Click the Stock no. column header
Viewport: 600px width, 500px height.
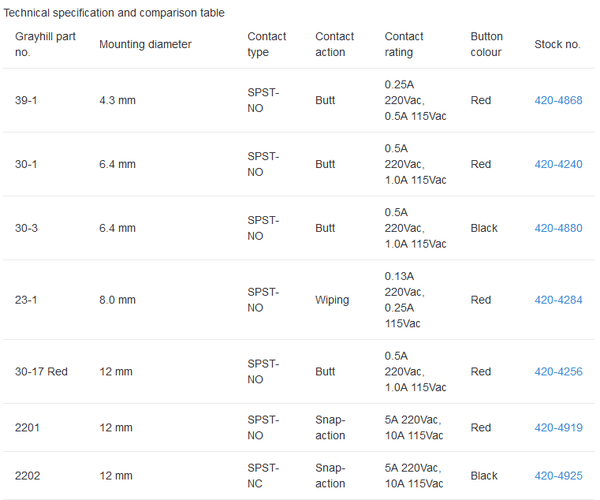tap(557, 44)
